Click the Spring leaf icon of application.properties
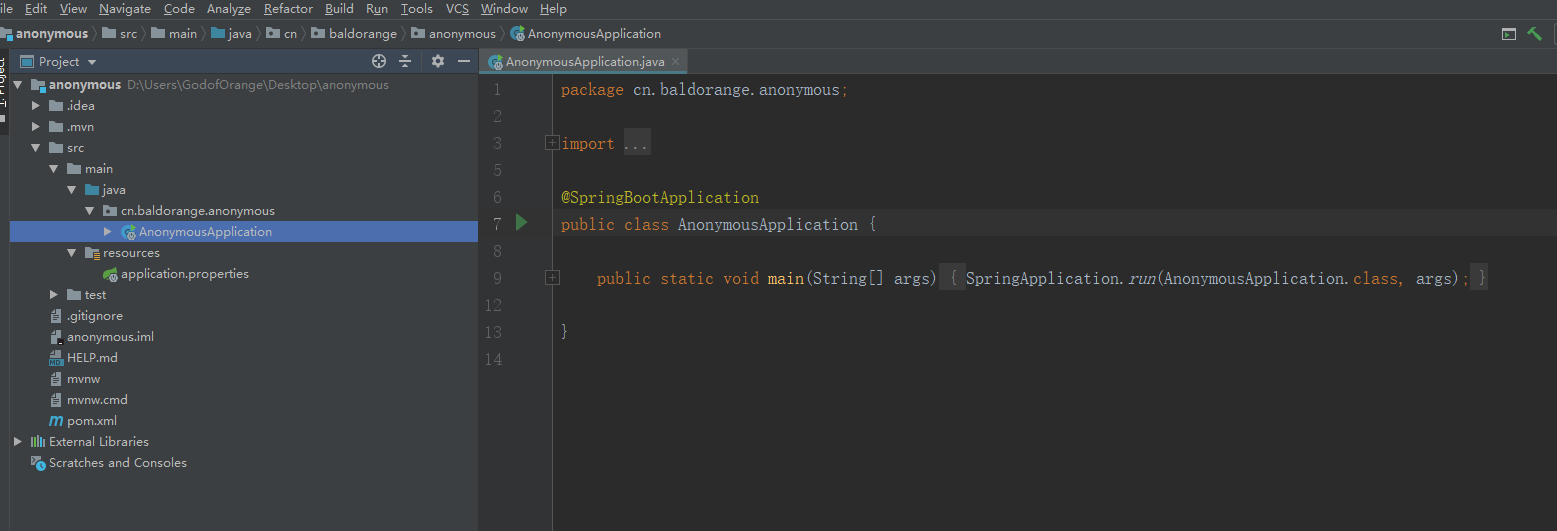The image size is (1557, 531). click(110, 274)
